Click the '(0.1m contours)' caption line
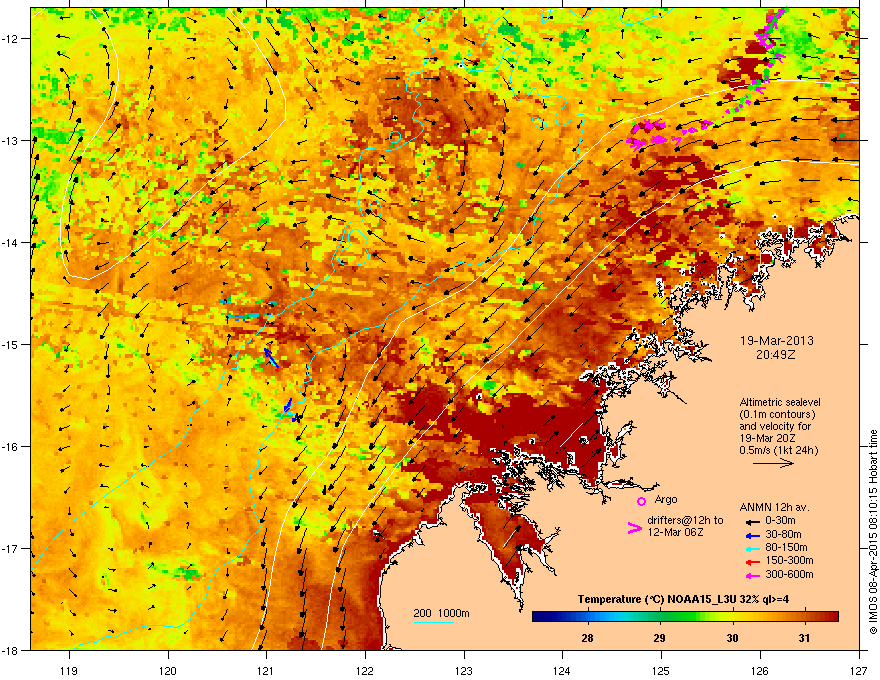This screenshot has height=680, width=880. pyautogui.click(x=777, y=414)
